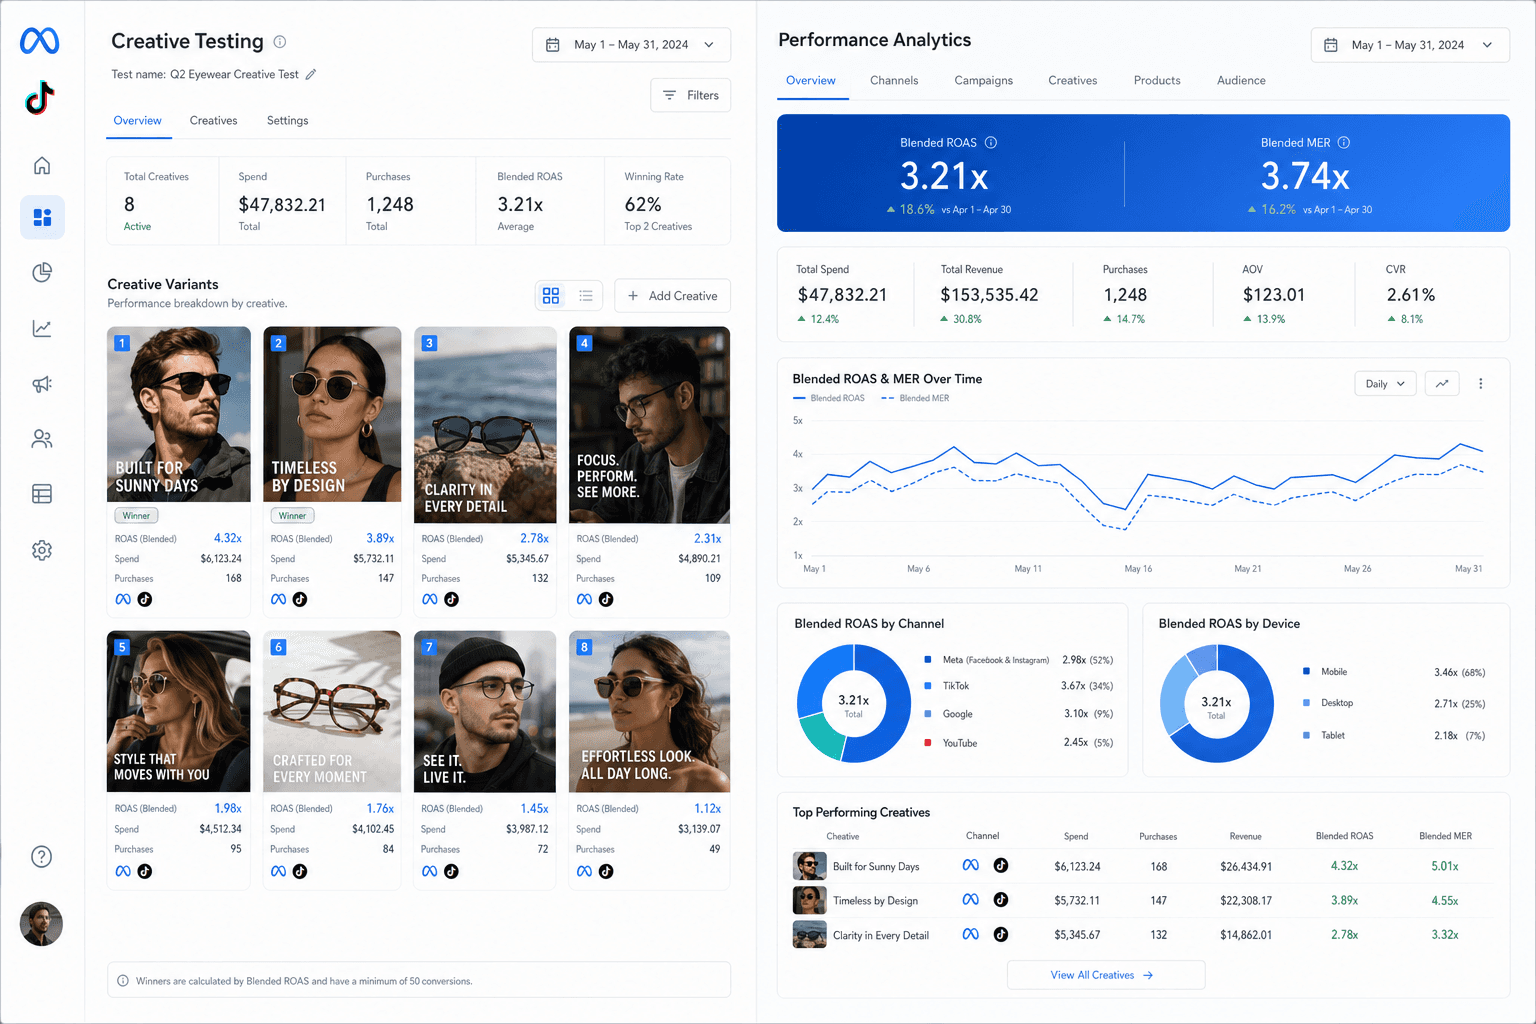Click the winners footnote info icon
This screenshot has width=1536, height=1024.
(123, 981)
